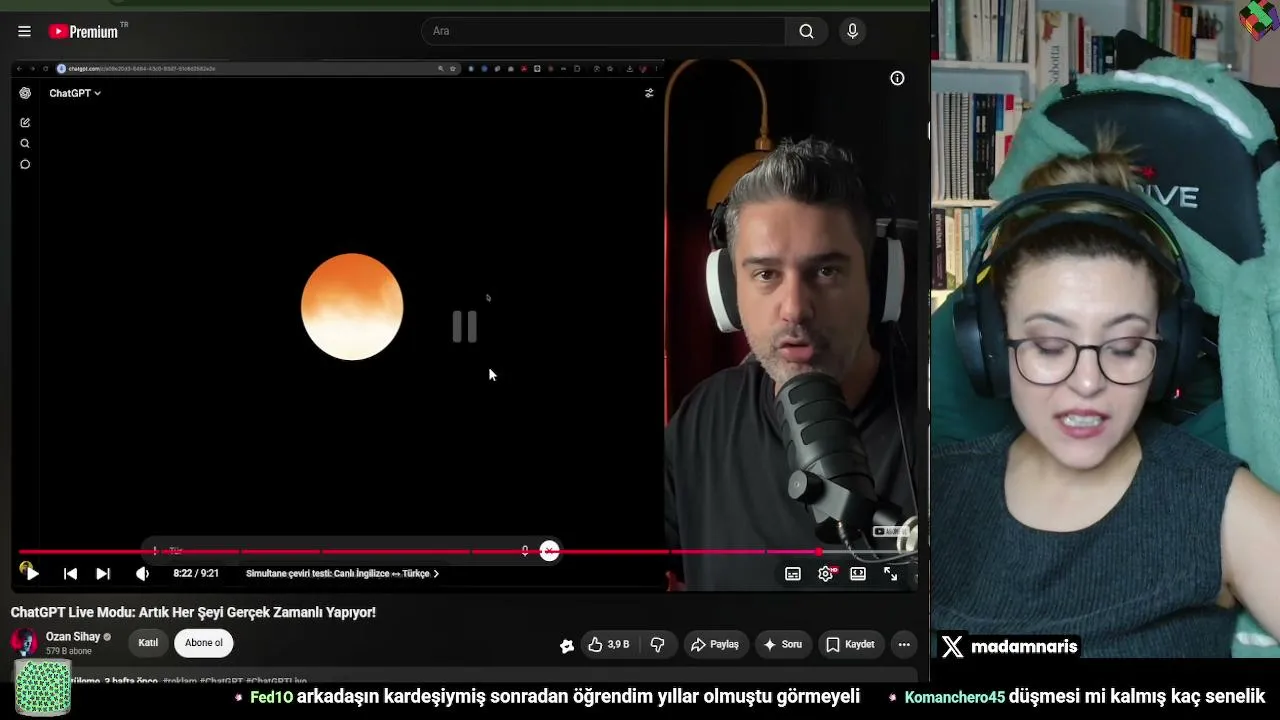Screen dimensions: 1280x720
Task: Click the orange voice orb
Action: point(352,306)
